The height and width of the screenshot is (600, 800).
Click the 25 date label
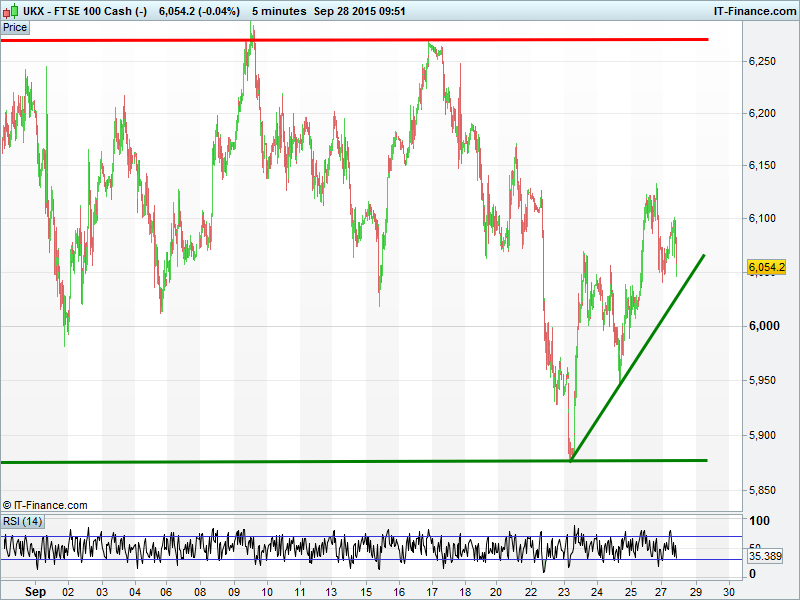point(631,592)
